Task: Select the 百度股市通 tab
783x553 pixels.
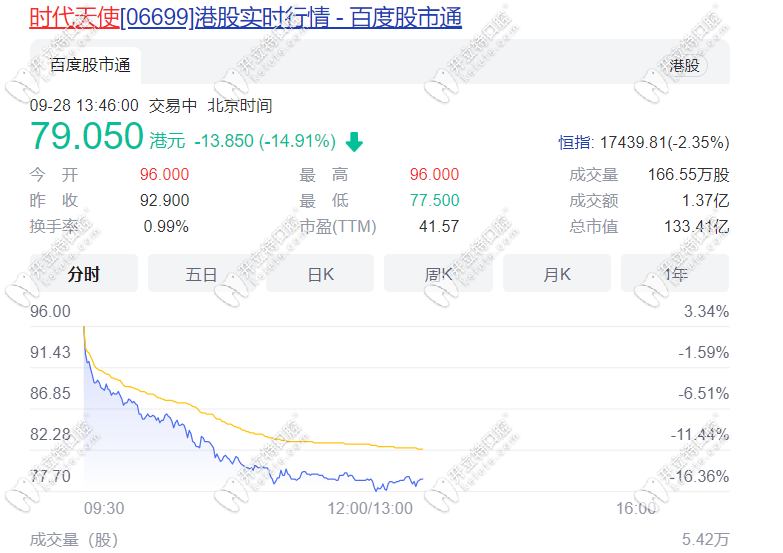Action: [x=90, y=65]
